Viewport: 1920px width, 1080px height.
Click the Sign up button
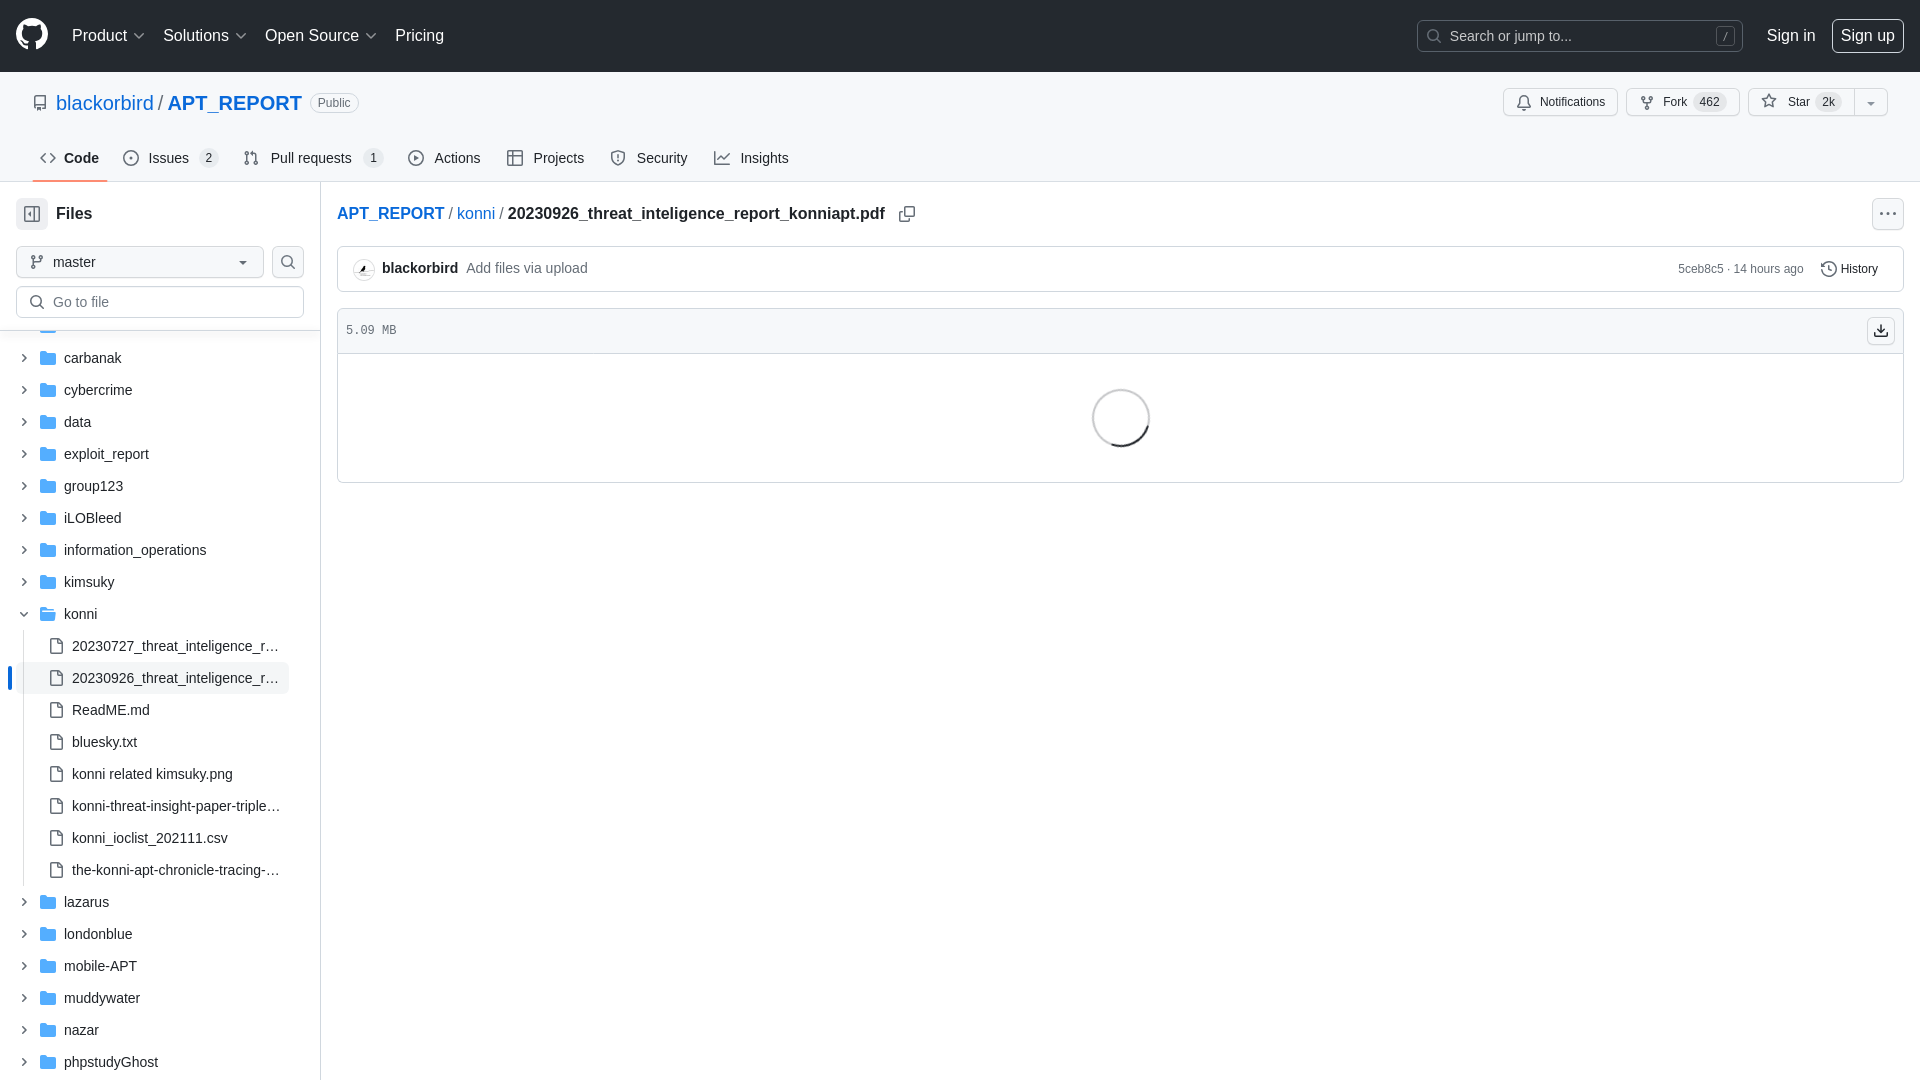tap(1867, 36)
